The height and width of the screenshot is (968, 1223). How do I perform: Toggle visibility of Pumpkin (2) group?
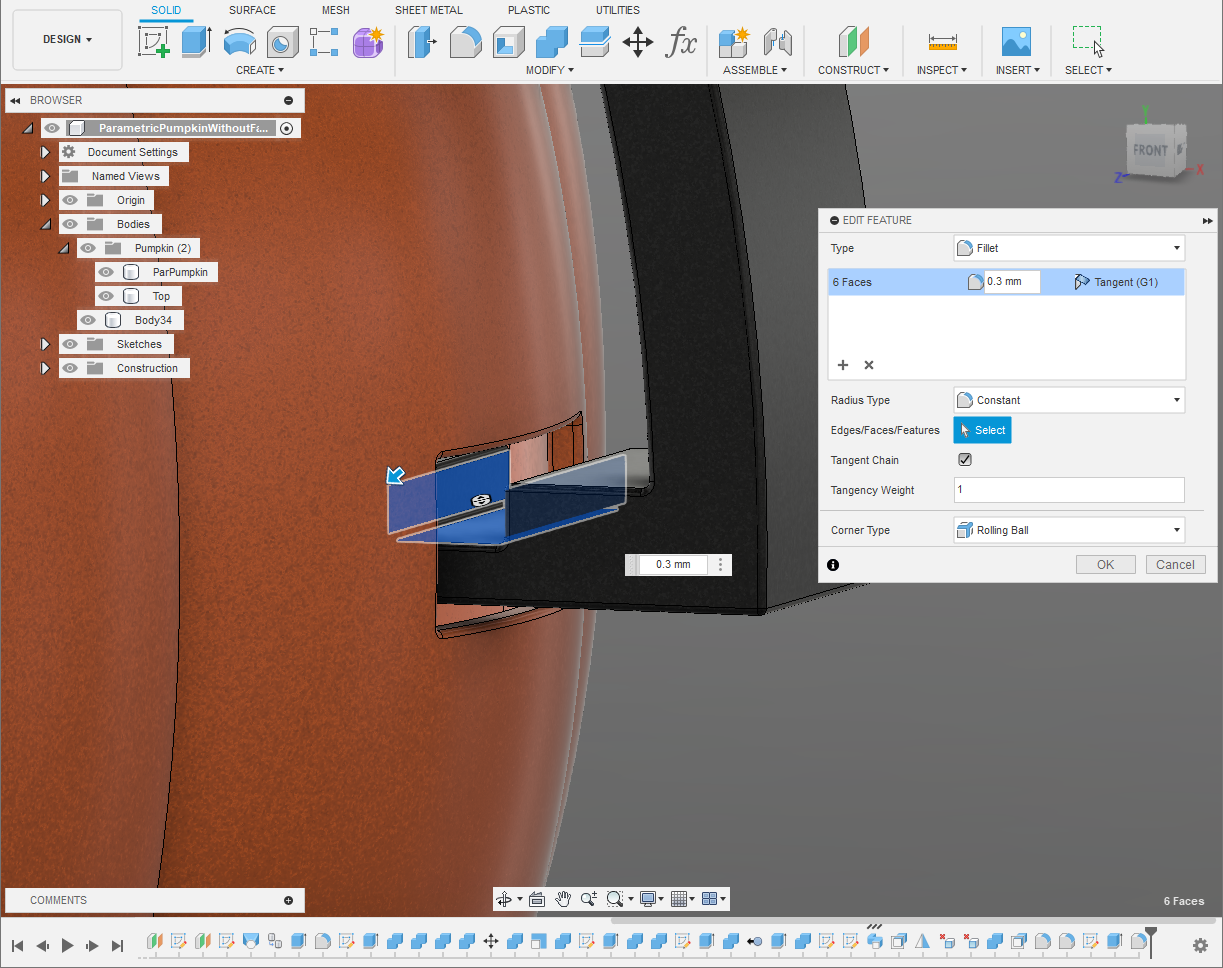[x=88, y=248]
